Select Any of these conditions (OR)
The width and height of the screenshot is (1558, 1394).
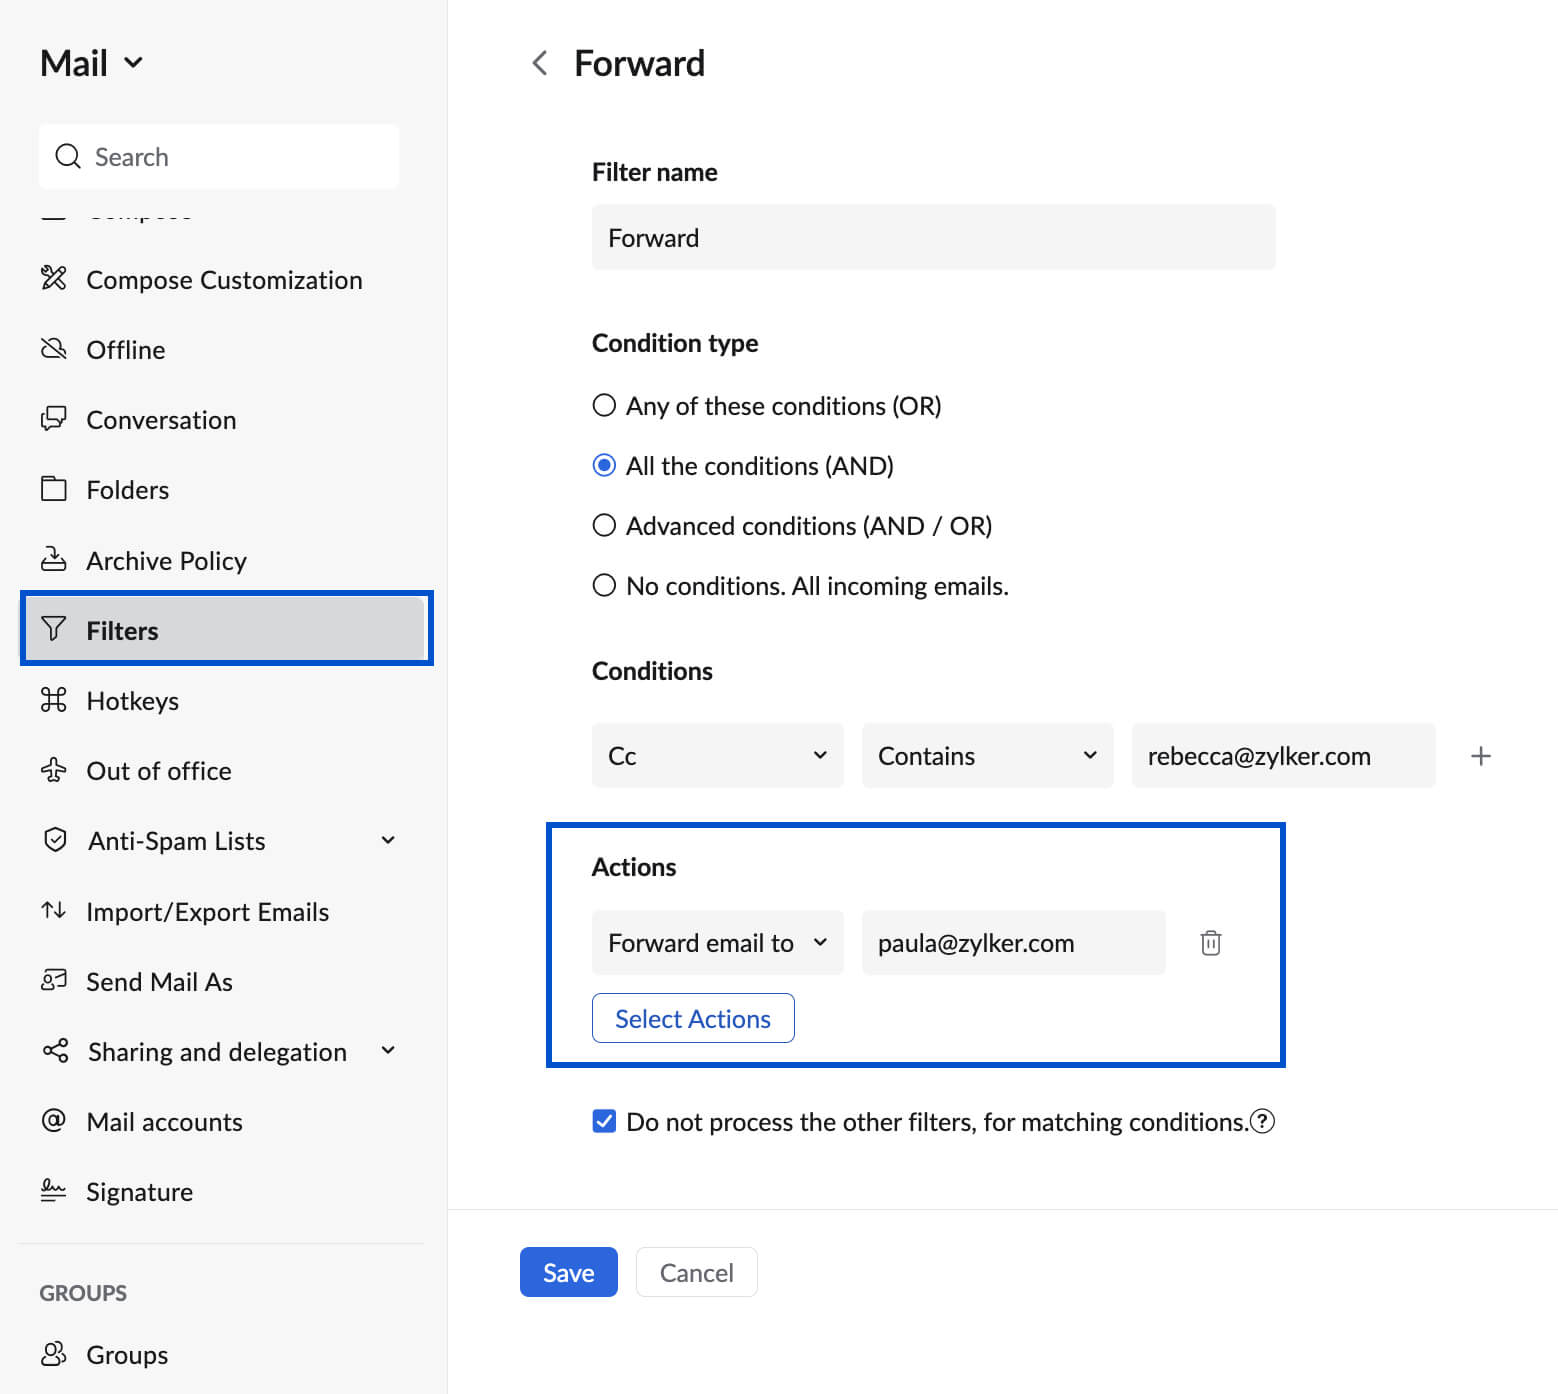(604, 406)
